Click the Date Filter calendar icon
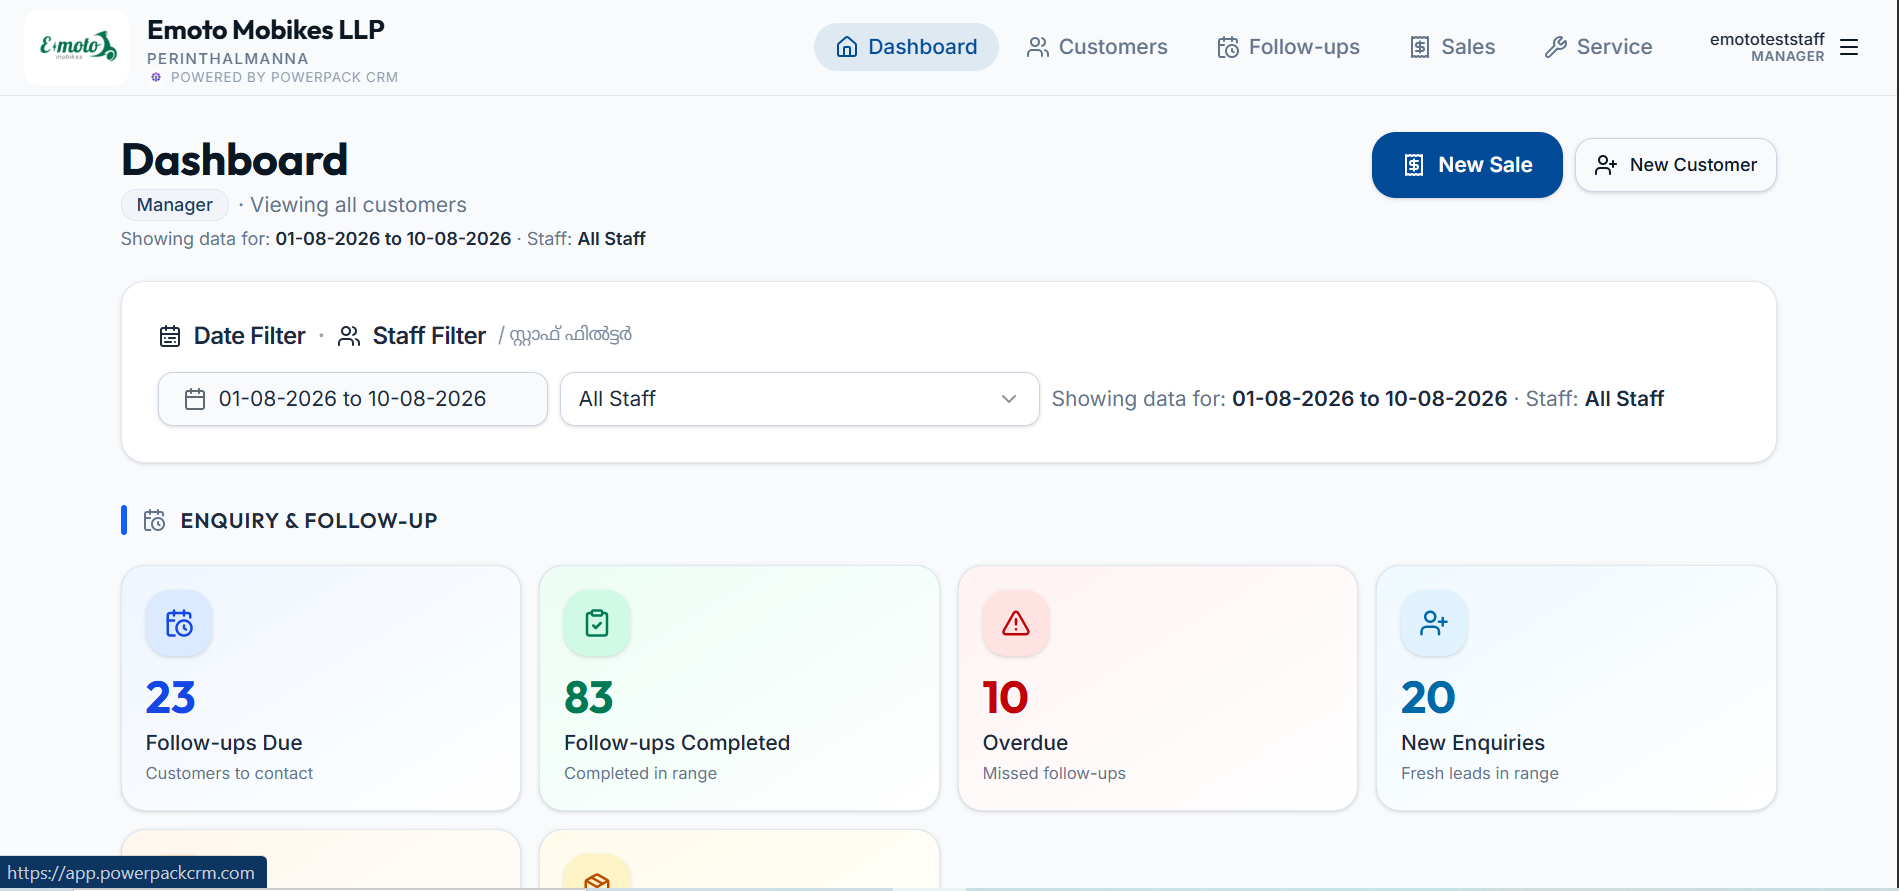 click(x=170, y=336)
